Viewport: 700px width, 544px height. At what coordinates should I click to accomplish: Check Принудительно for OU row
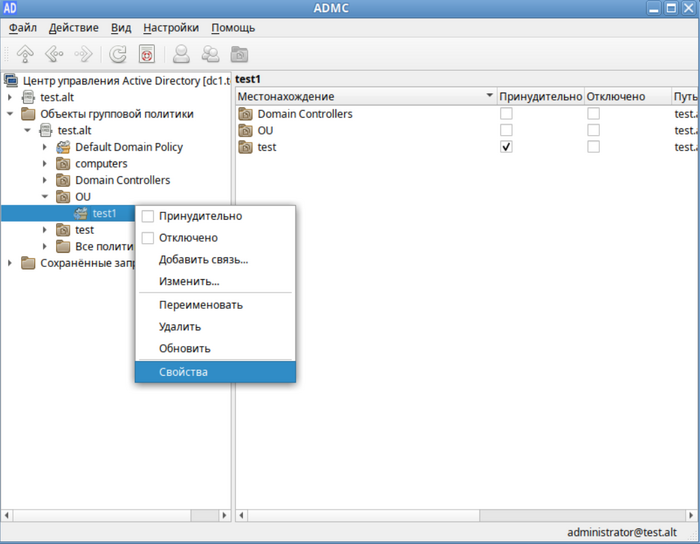[x=506, y=130]
